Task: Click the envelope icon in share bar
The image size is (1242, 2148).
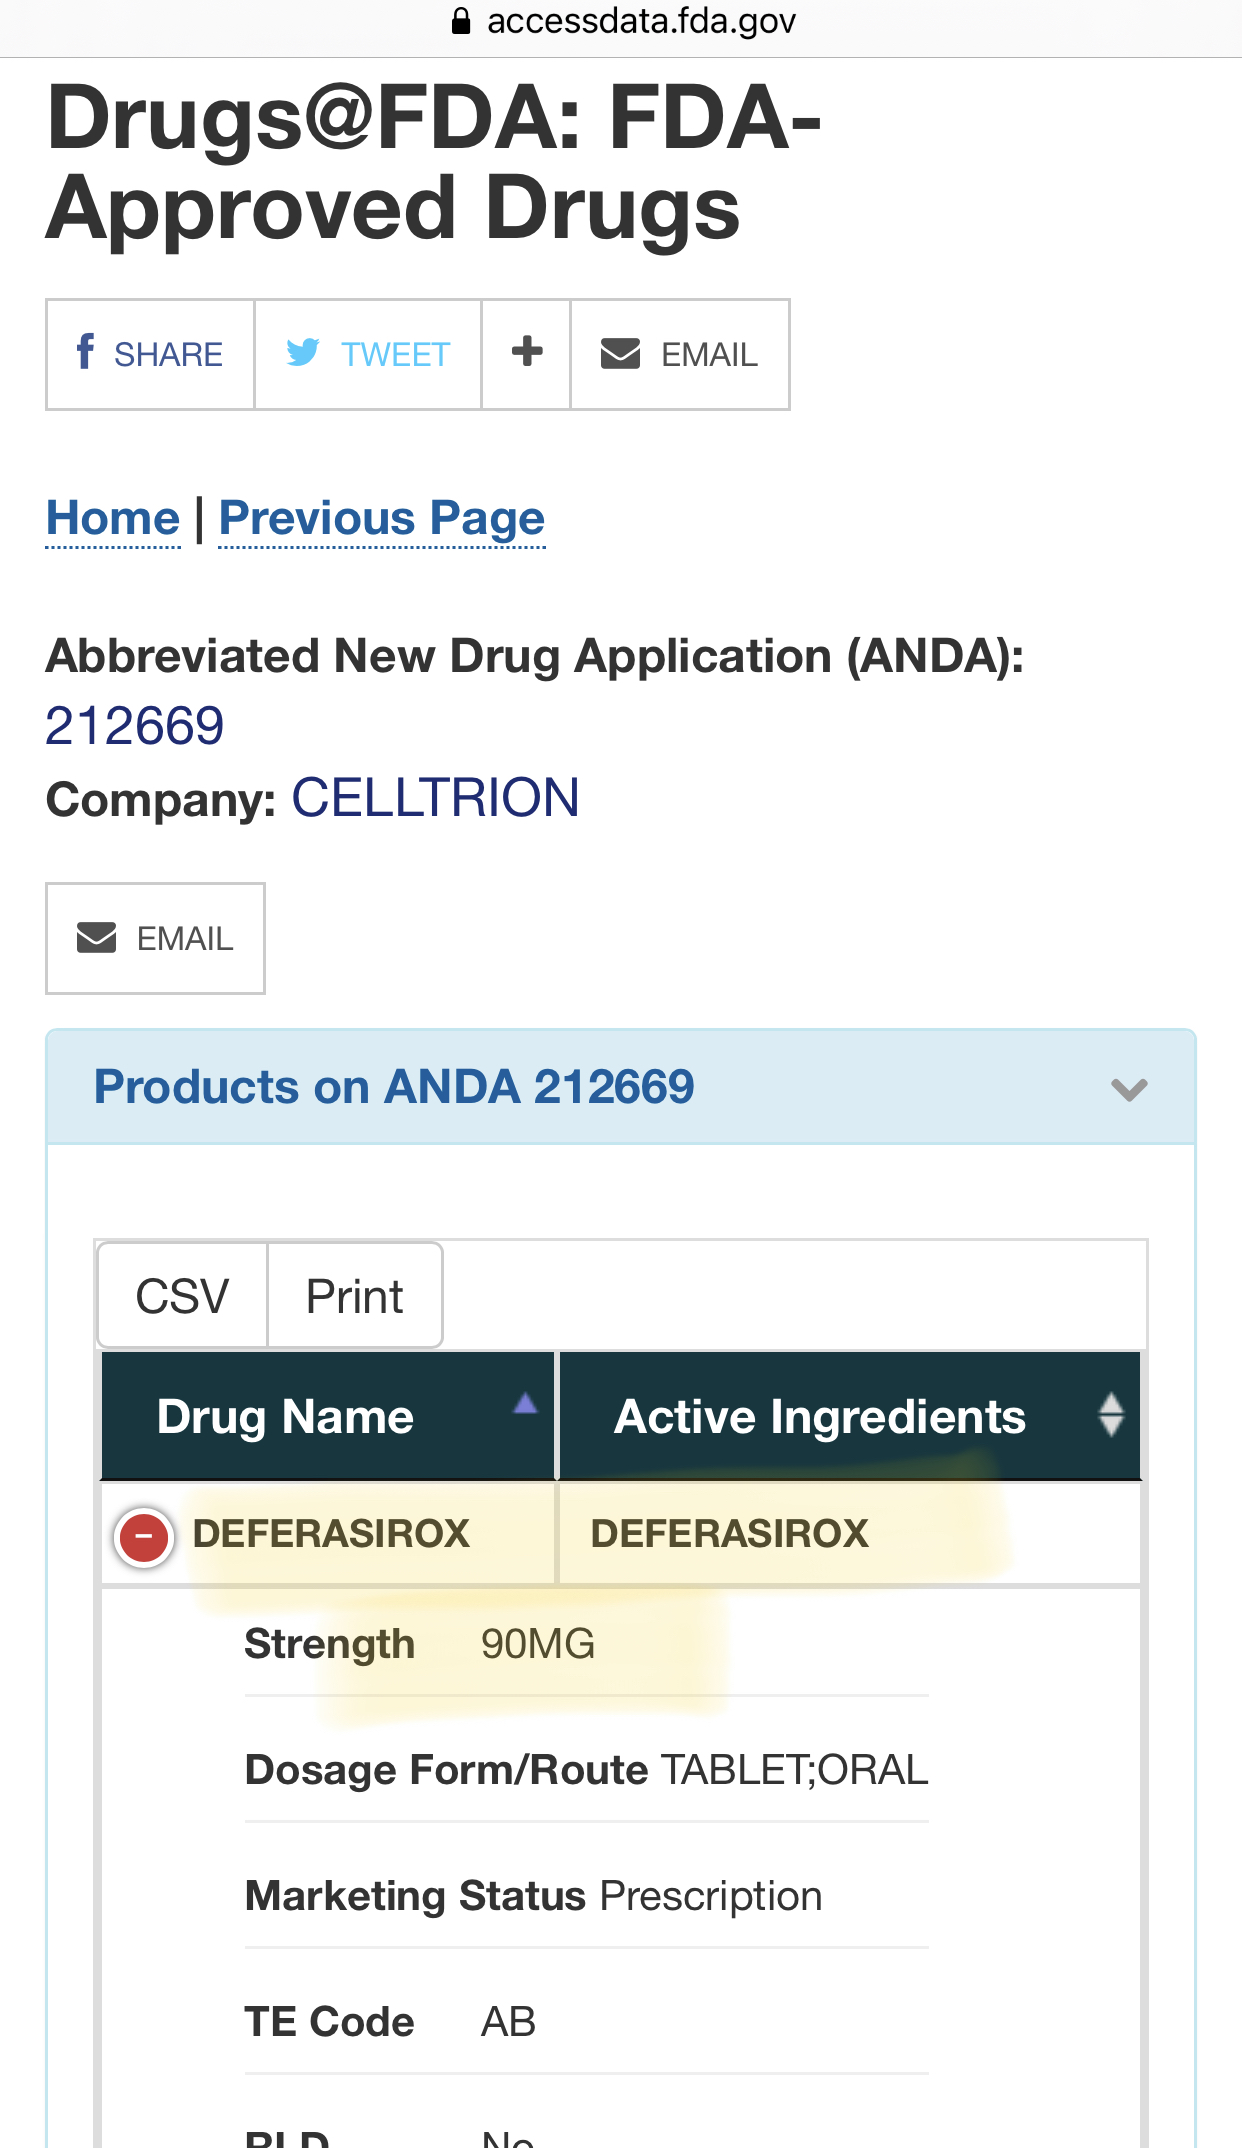Action: (x=620, y=353)
